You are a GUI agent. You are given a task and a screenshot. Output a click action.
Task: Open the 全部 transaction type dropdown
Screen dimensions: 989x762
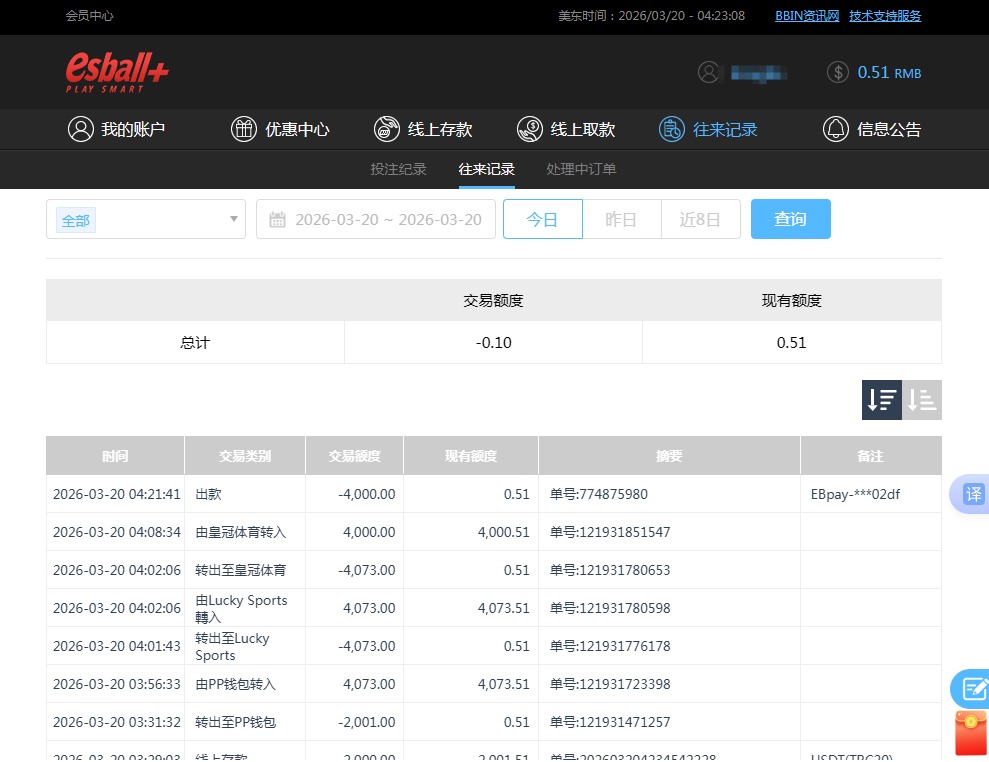[145, 219]
